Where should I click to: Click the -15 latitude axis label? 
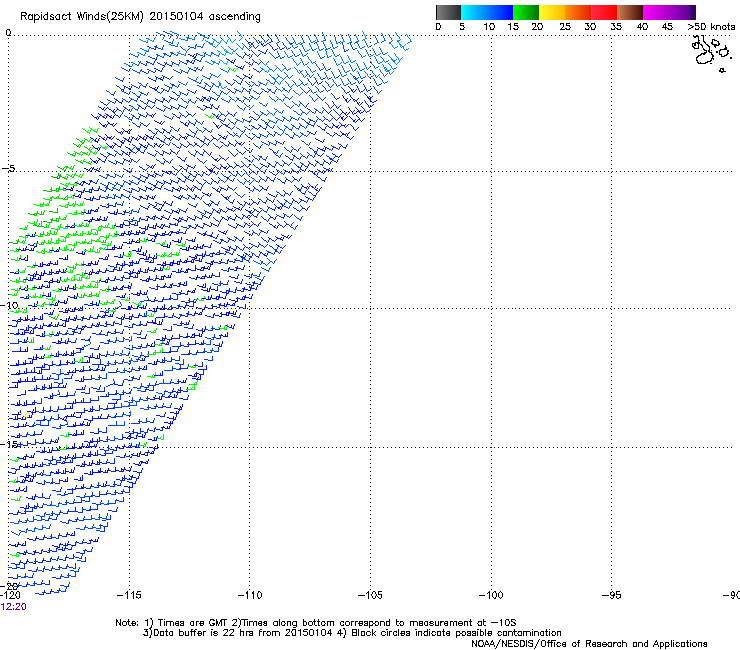pos(11,444)
